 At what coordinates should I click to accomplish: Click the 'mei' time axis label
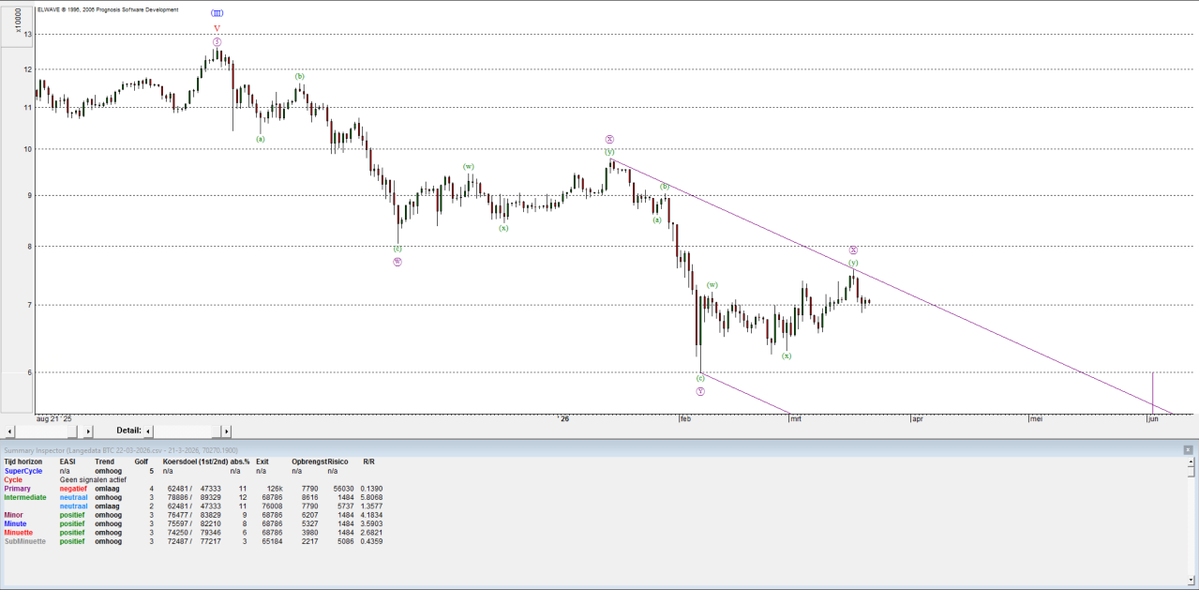[1035, 419]
